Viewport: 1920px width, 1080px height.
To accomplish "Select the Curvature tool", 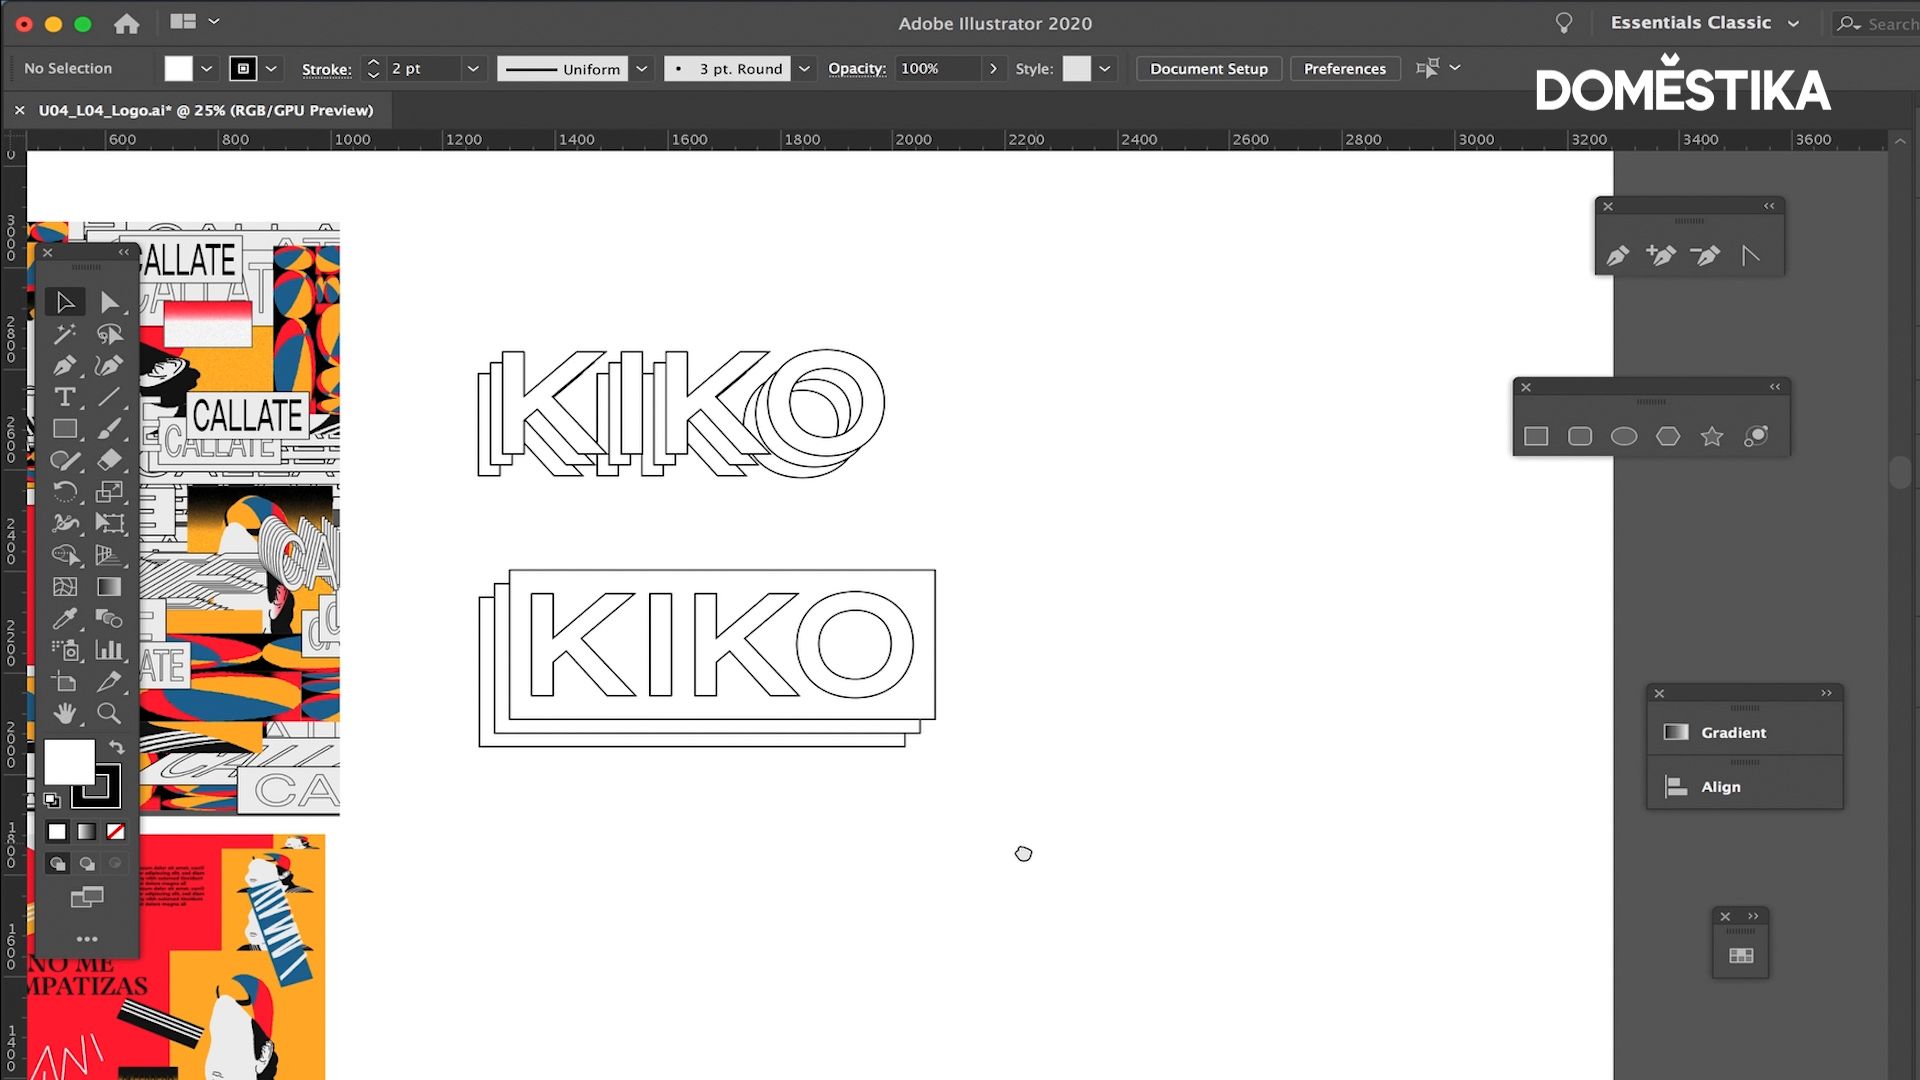I will point(109,366).
